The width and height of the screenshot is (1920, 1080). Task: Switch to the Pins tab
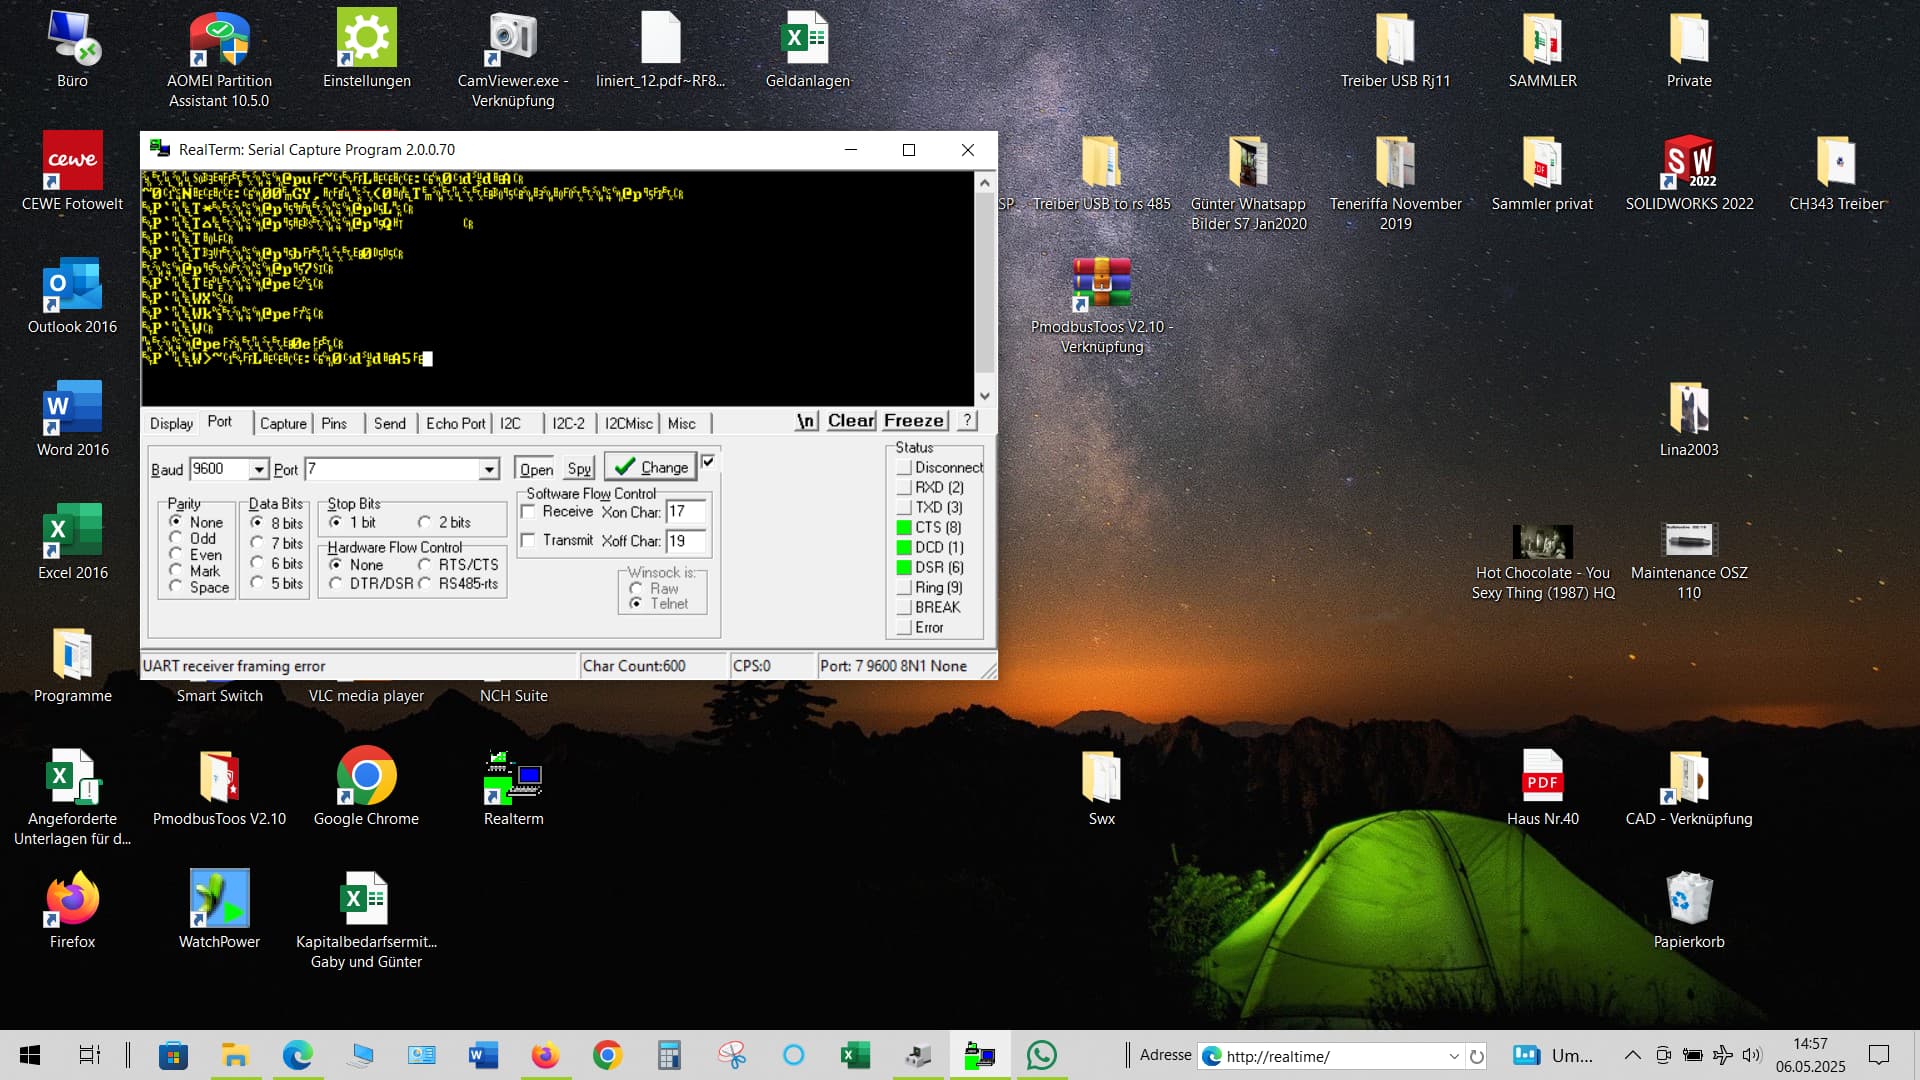(x=334, y=423)
